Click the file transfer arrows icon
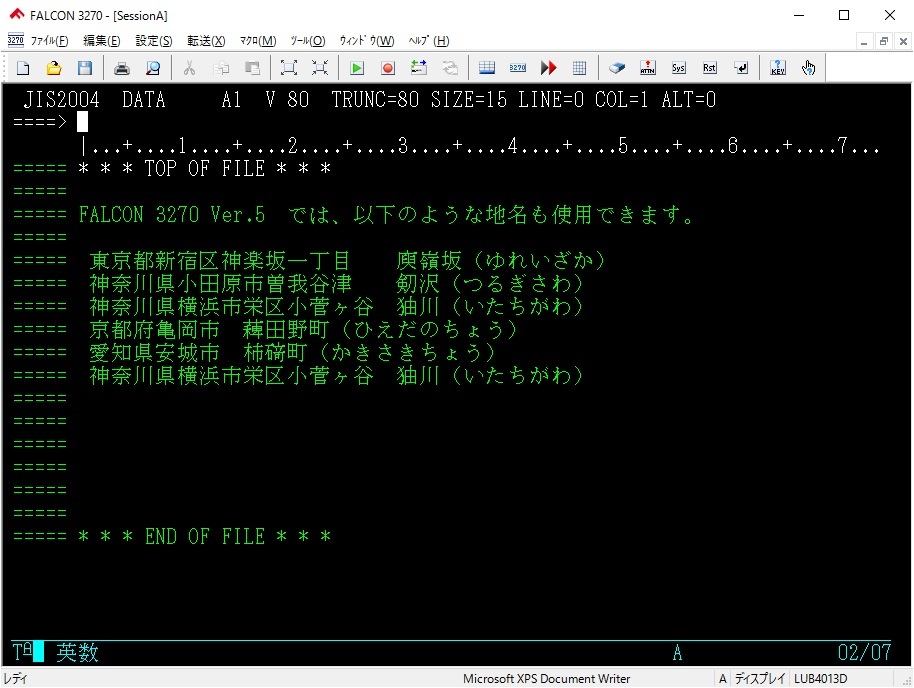Image resolution: width=914 pixels, height=688 pixels. click(x=419, y=68)
